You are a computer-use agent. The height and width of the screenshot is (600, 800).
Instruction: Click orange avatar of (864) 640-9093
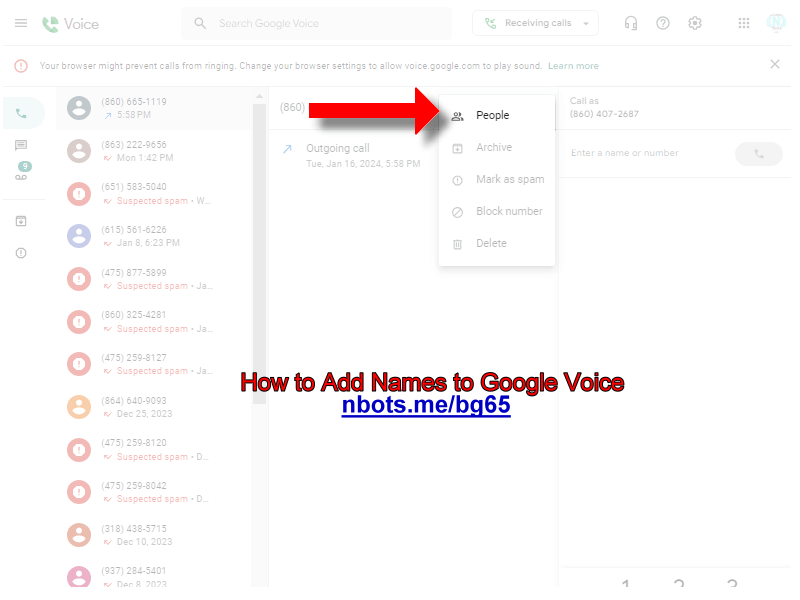pos(79,407)
